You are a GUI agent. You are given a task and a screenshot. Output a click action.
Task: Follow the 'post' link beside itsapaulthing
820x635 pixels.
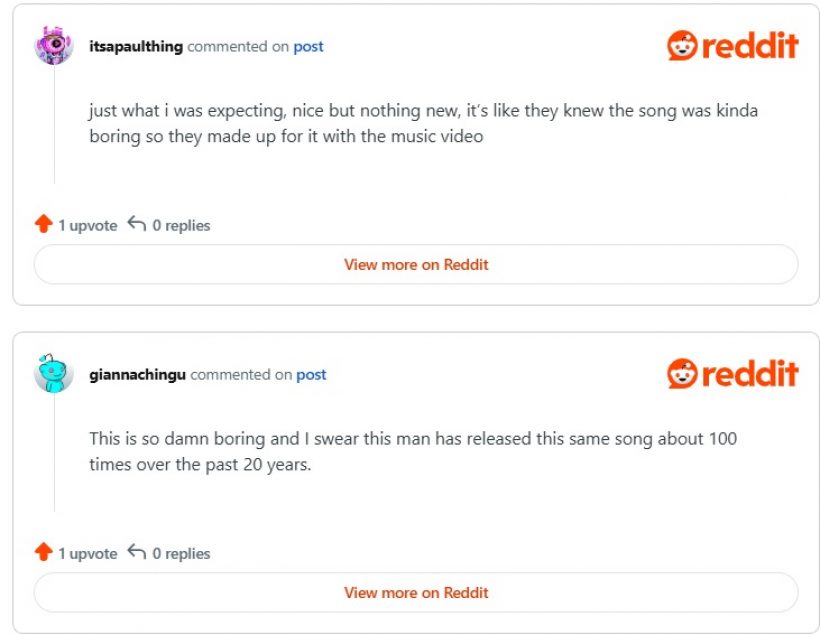pyautogui.click(x=308, y=47)
